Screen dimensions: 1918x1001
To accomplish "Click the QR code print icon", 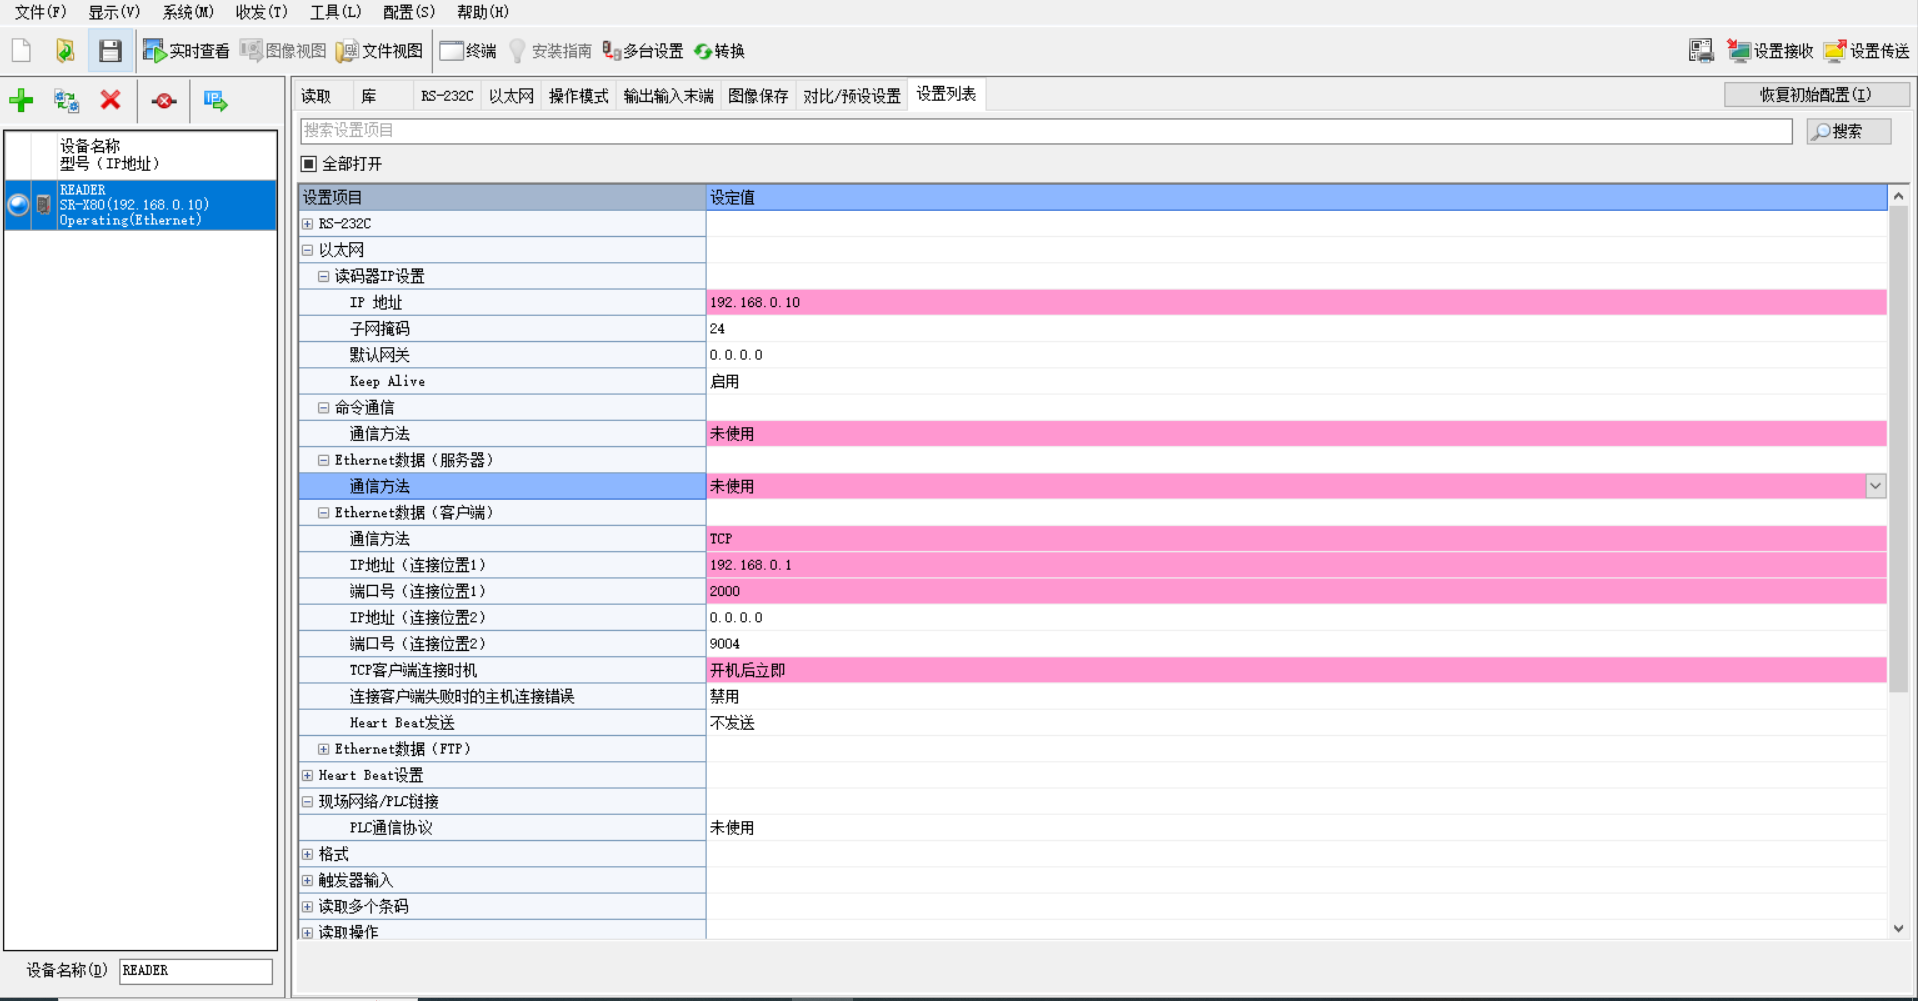I will (x=1700, y=51).
